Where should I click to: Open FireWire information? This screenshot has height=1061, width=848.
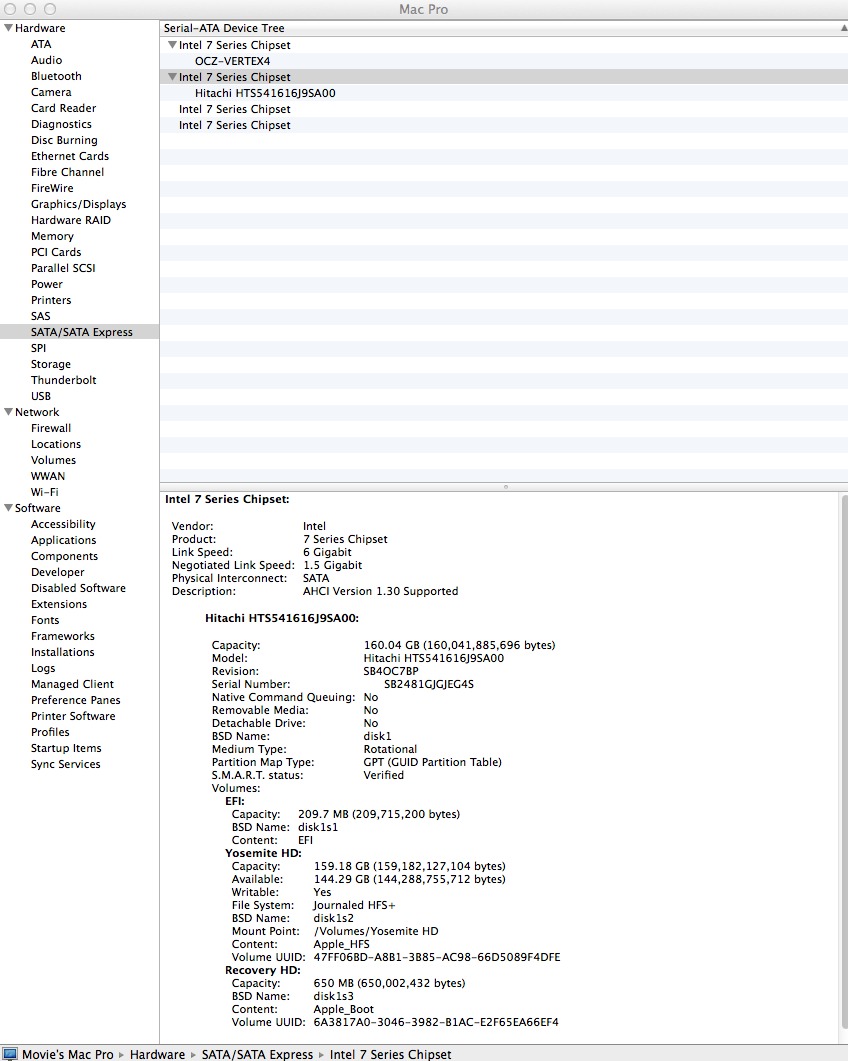(x=52, y=188)
